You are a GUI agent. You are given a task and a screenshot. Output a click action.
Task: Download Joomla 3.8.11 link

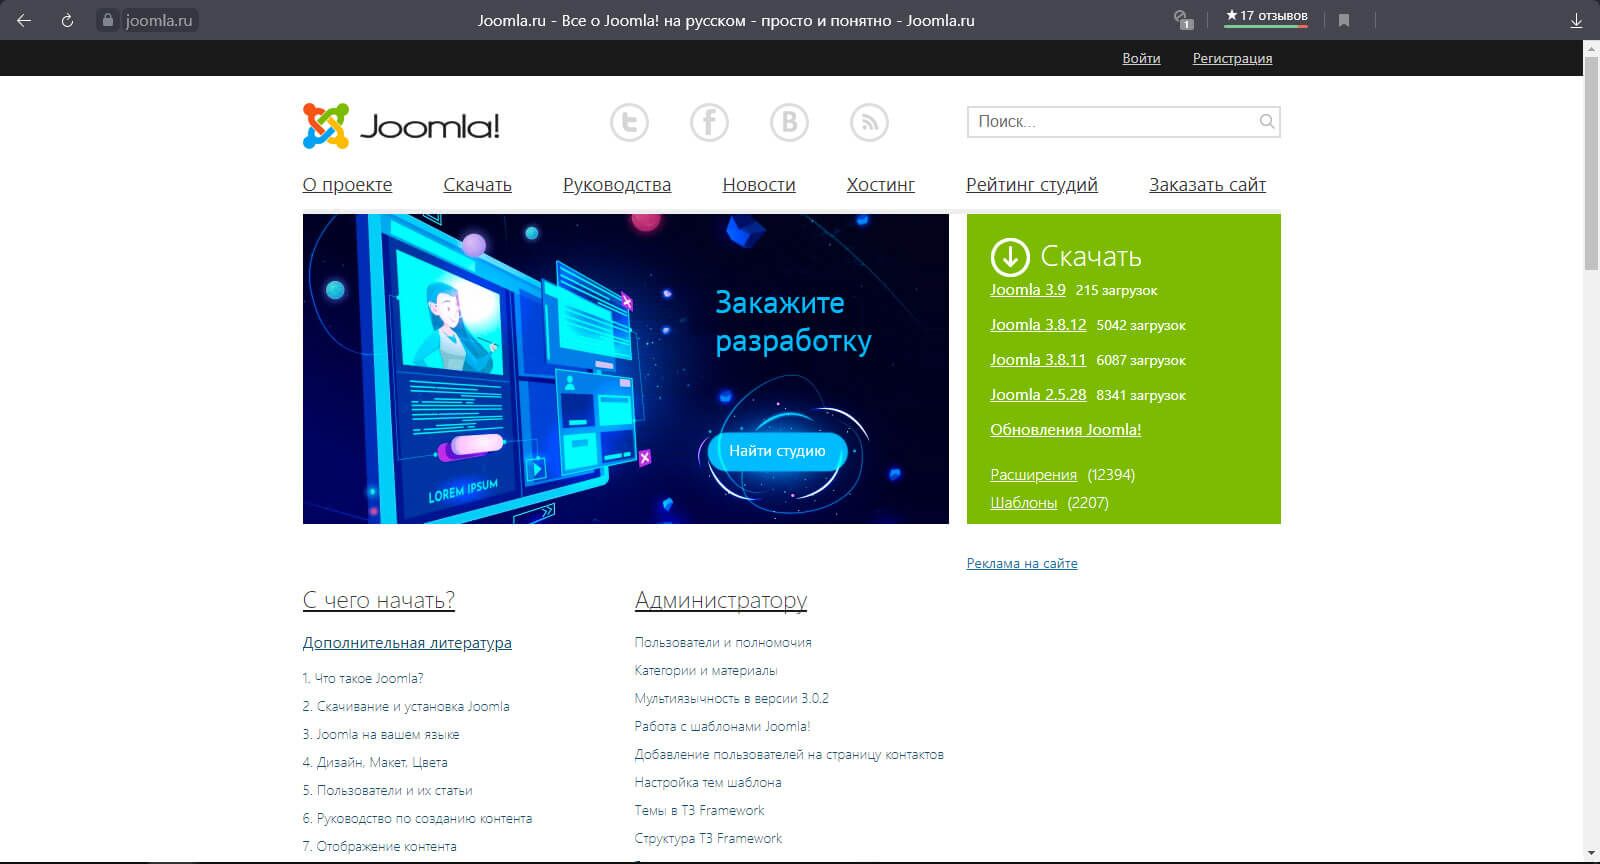1038,360
